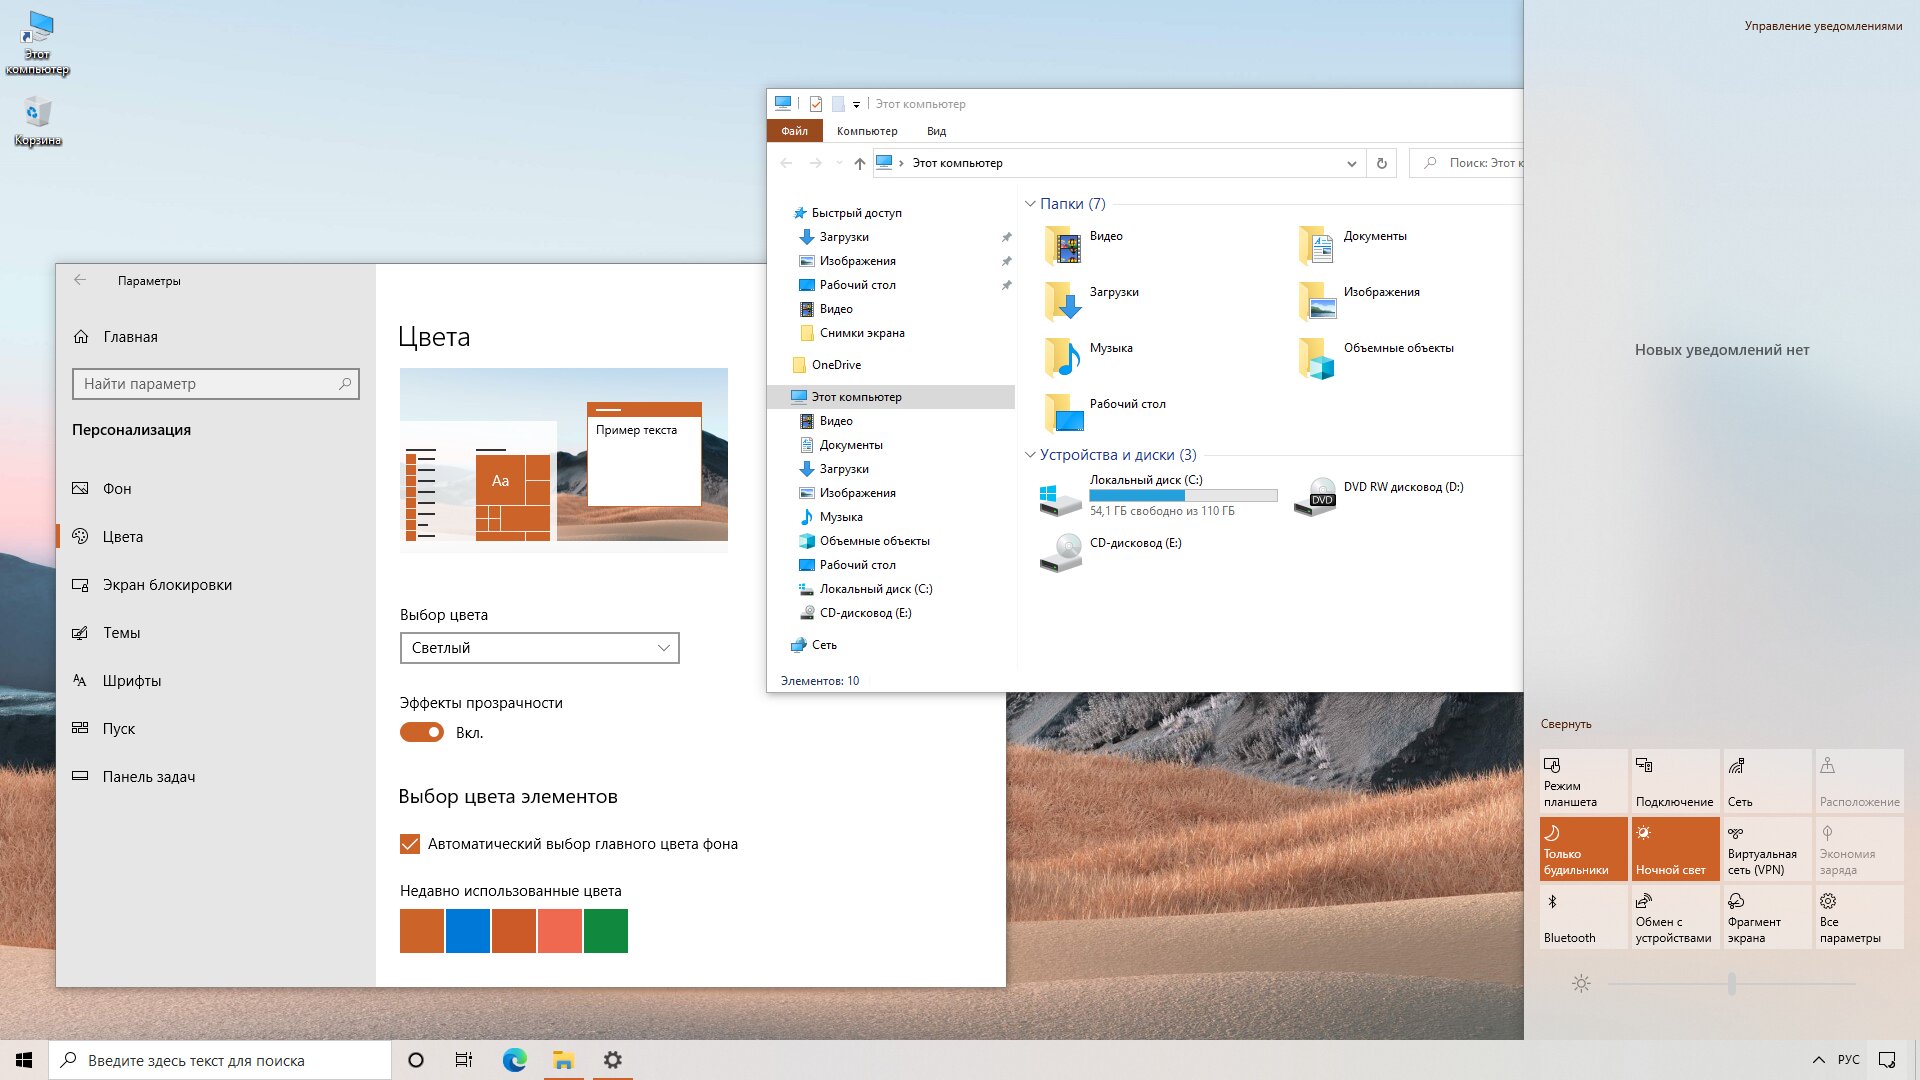Go back in the Параметры window
Image resolution: width=1920 pixels, height=1080 pixels.
pyautogui.click(x=80, y=280)
